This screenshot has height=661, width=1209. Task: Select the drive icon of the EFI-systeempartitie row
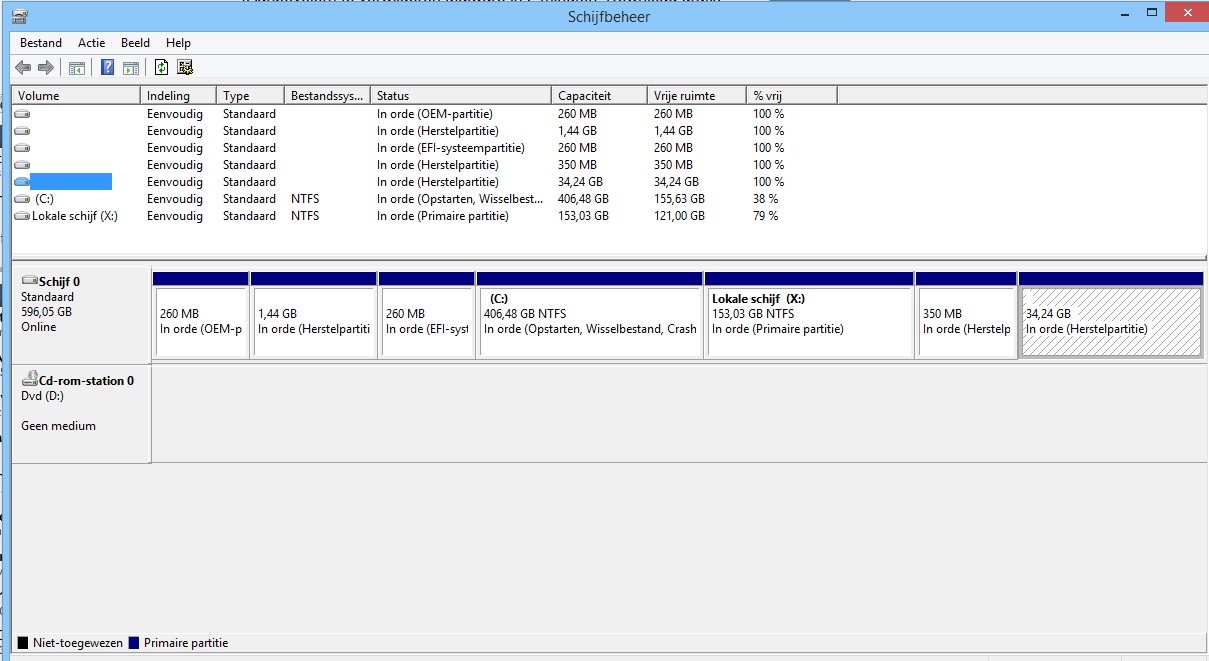22,148
